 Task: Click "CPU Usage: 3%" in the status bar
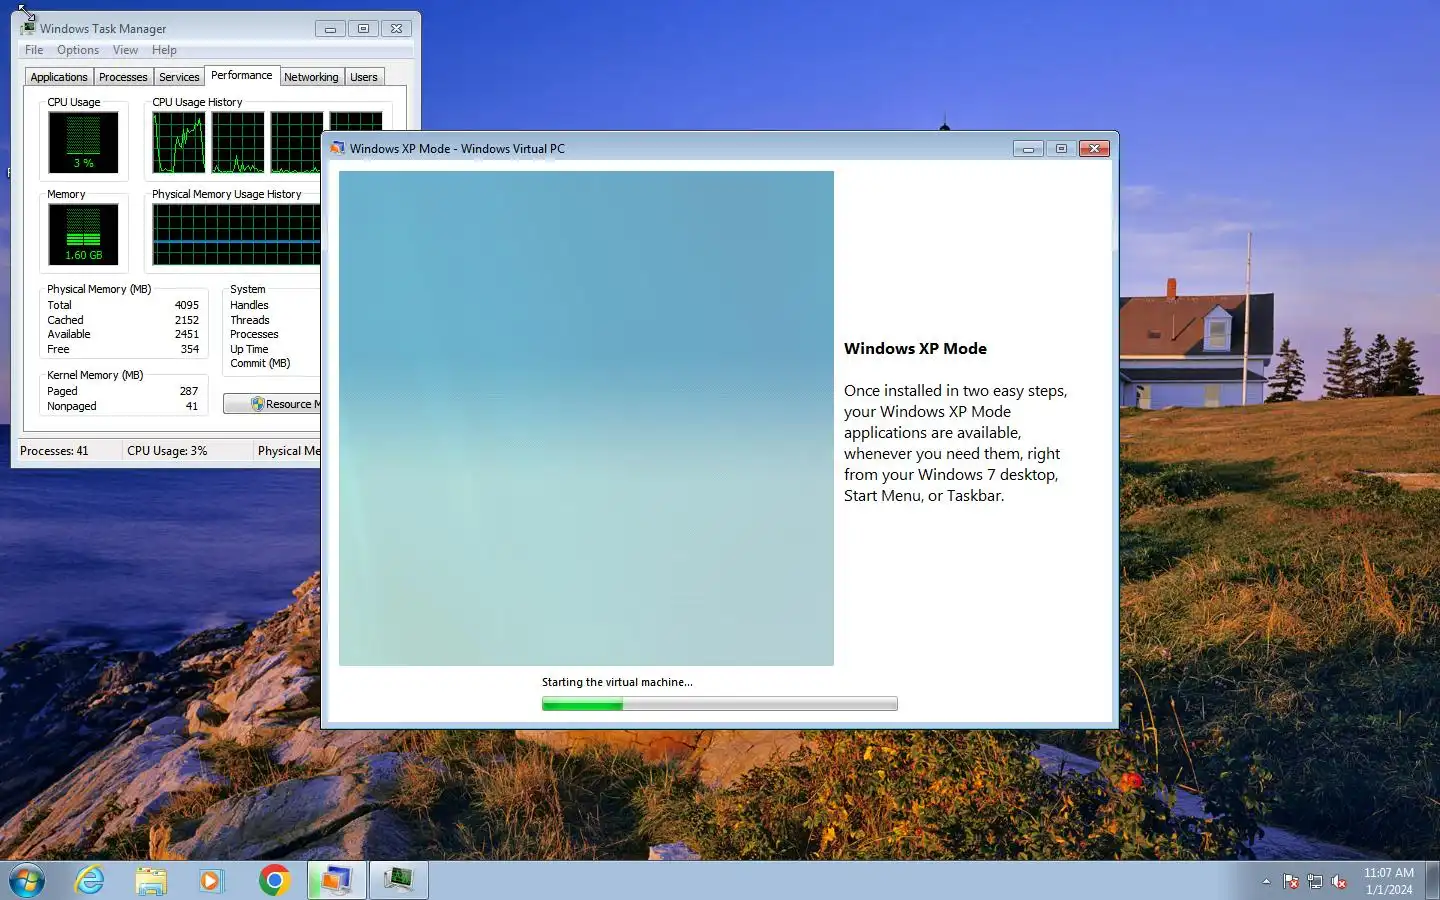(x=167, y=451)
